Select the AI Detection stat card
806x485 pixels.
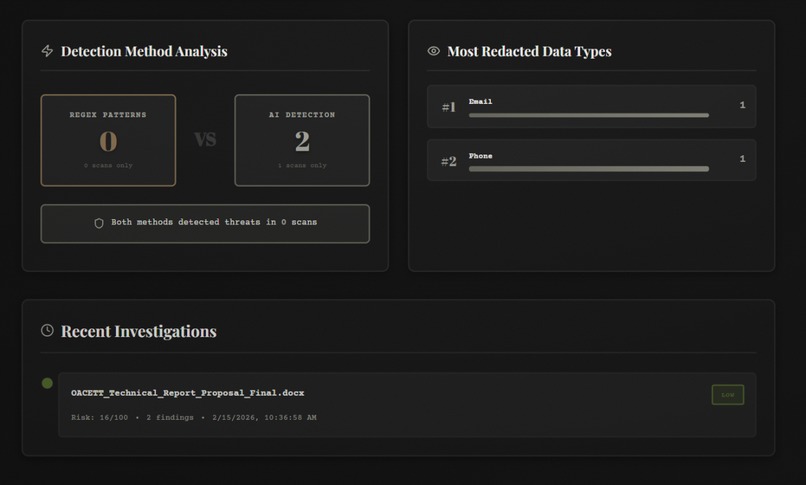click(x=302, y=140)
